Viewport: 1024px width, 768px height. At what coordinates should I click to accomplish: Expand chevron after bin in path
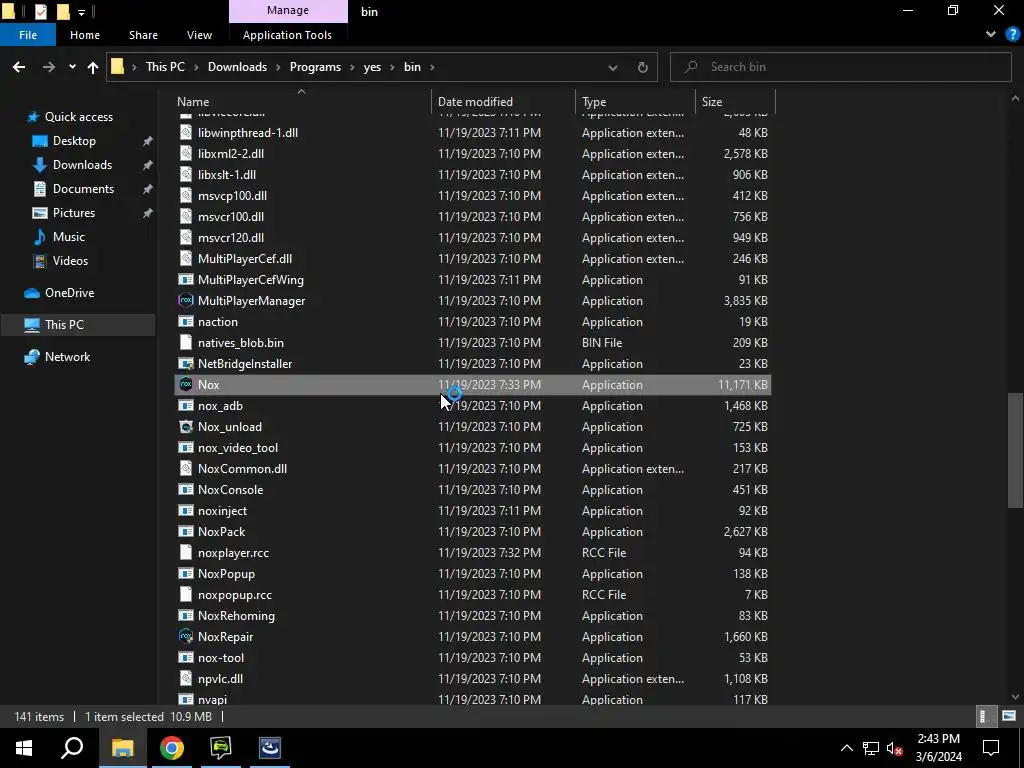click(432, 67)
